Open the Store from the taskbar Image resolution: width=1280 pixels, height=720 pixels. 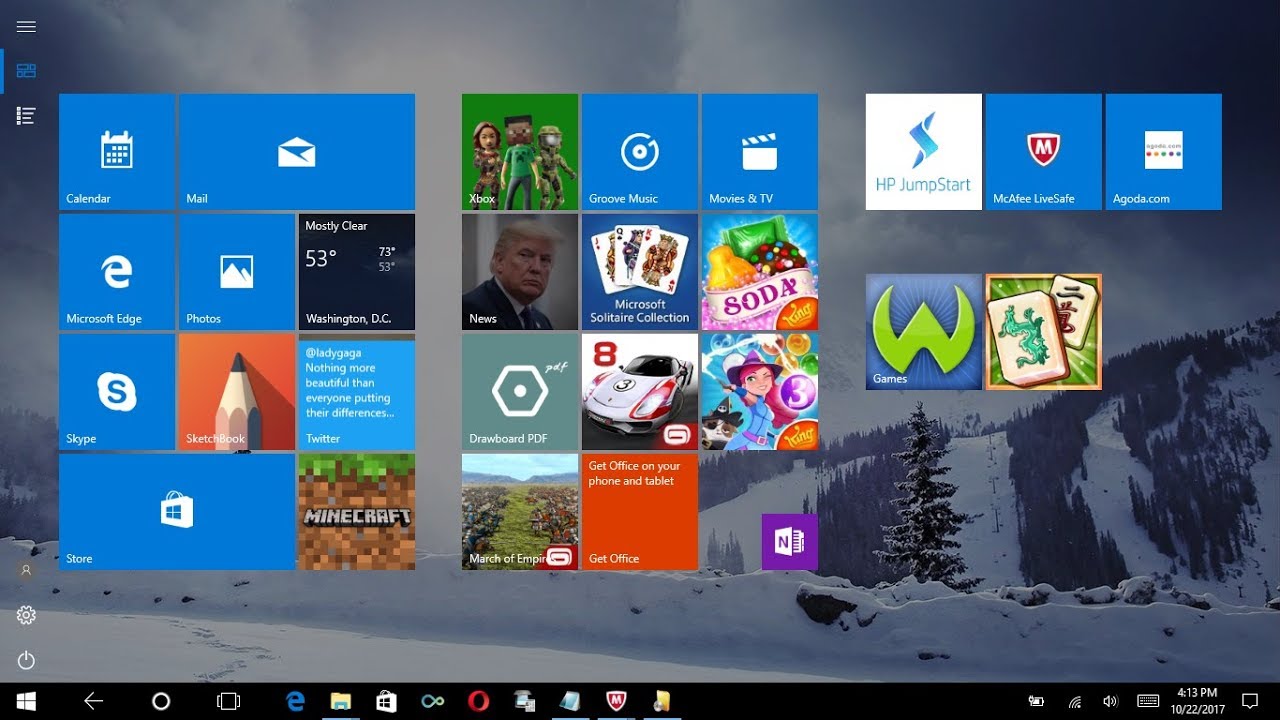[386, 701]
